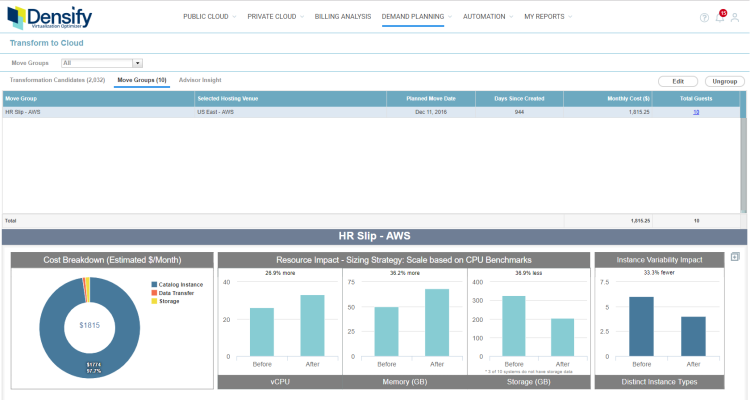Click the Memory (GB) Before bar
The height and width of the screenshot is (400, 750).
(386, 332)
